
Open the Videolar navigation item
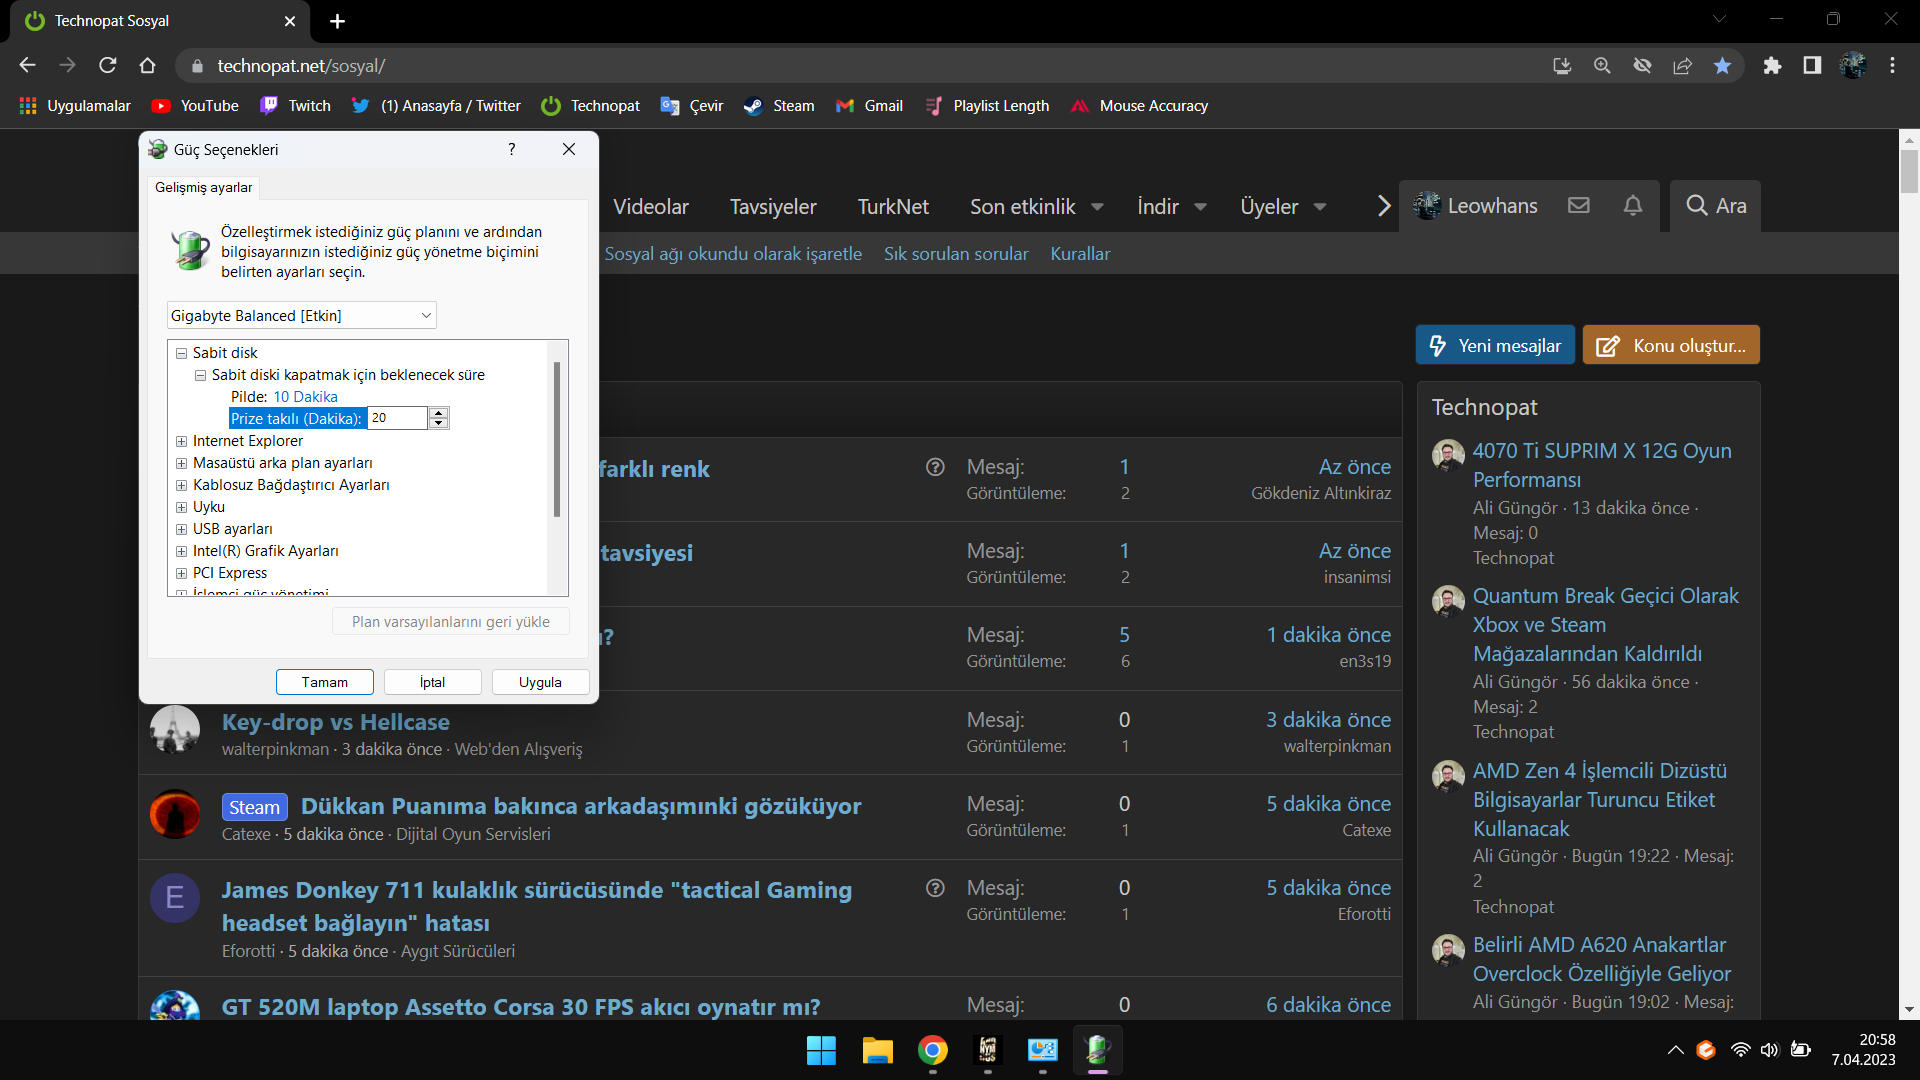[x=651, y=207]
